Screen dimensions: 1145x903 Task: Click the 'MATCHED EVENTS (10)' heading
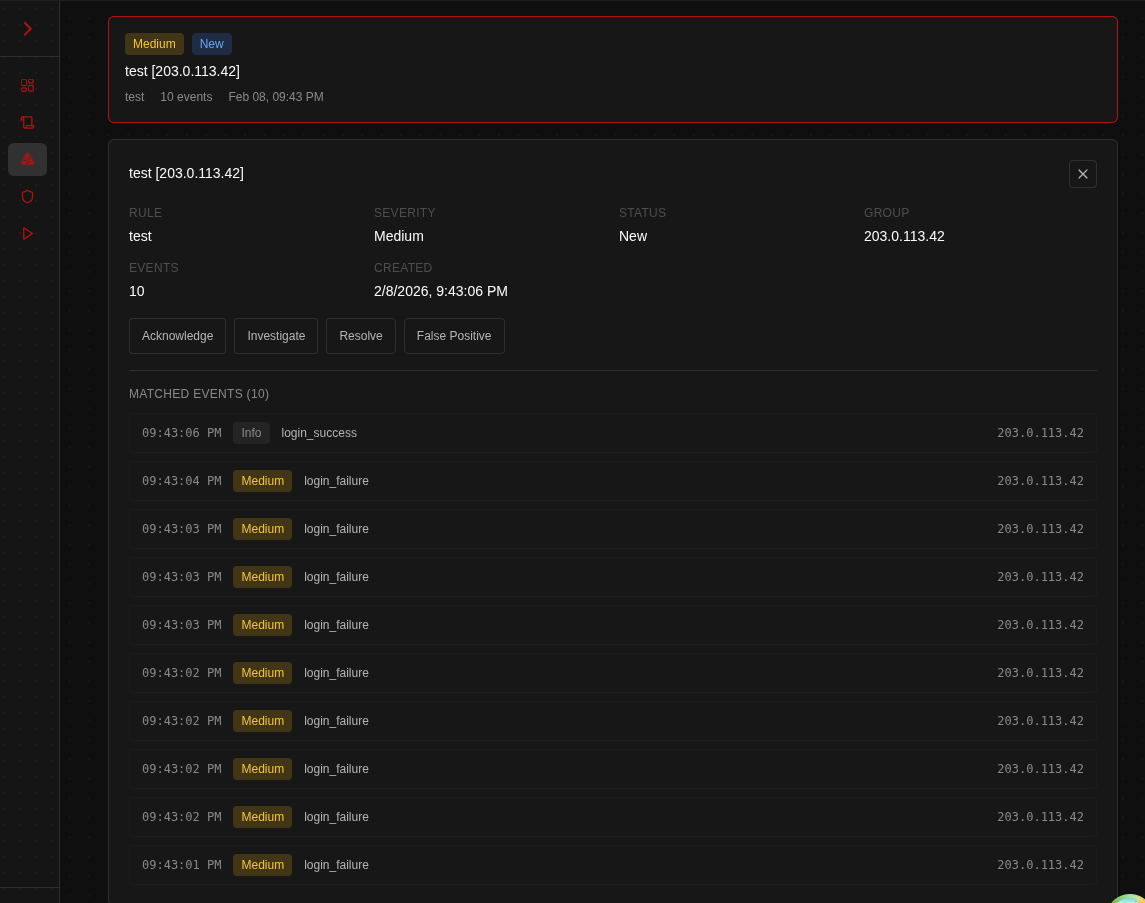199,393
